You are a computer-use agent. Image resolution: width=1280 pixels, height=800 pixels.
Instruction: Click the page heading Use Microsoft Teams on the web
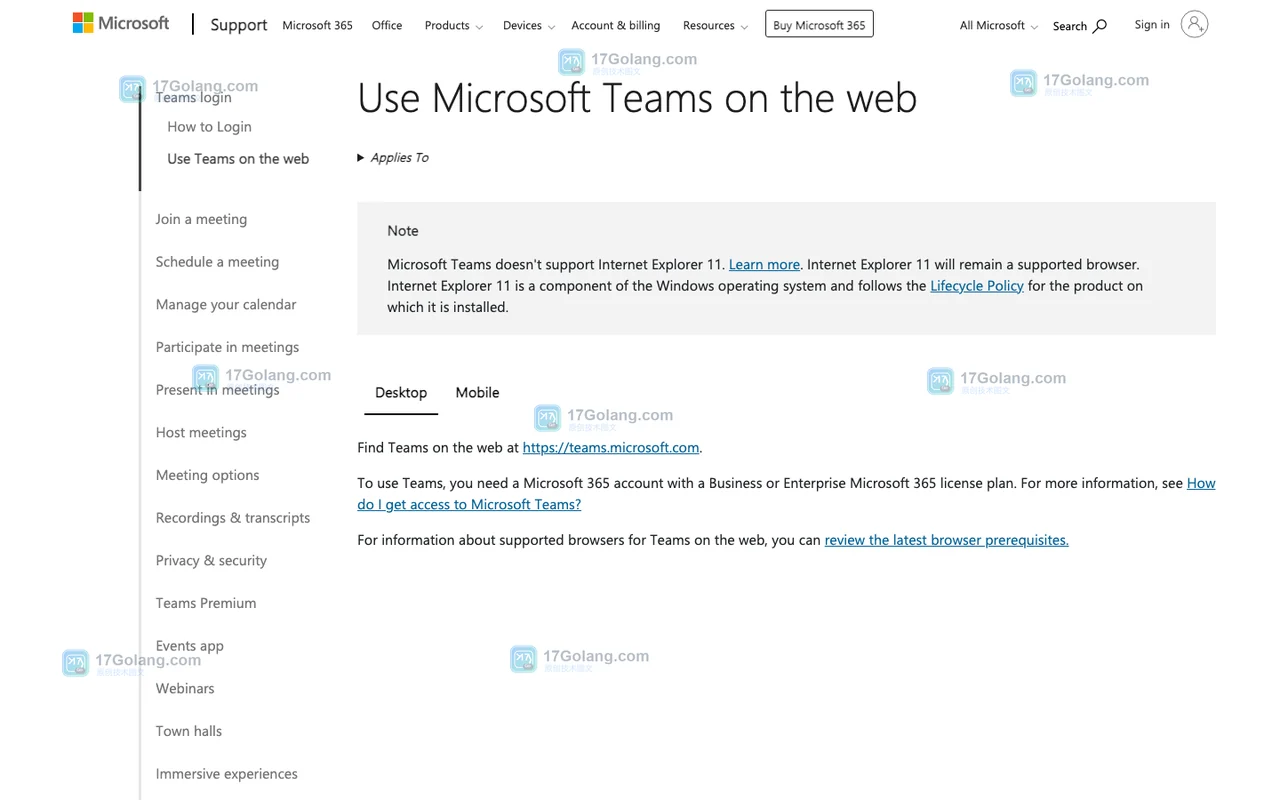click(637, 98)
